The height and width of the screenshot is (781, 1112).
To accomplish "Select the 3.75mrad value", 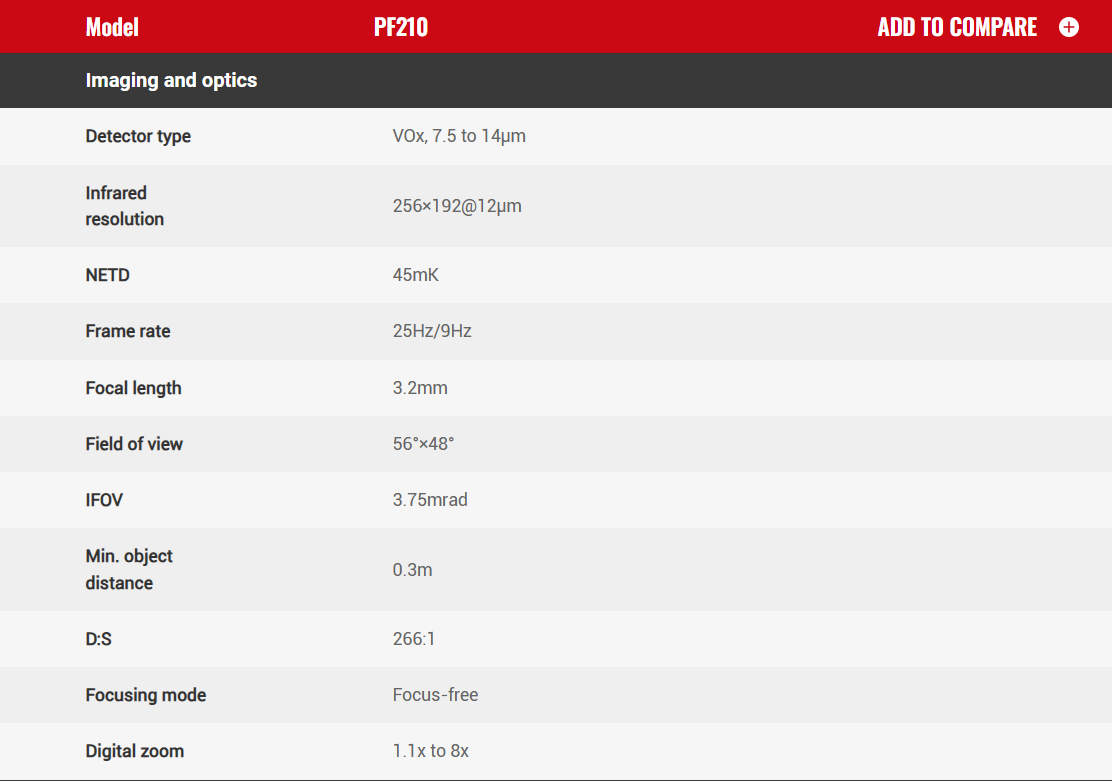I will coord(430,500).
